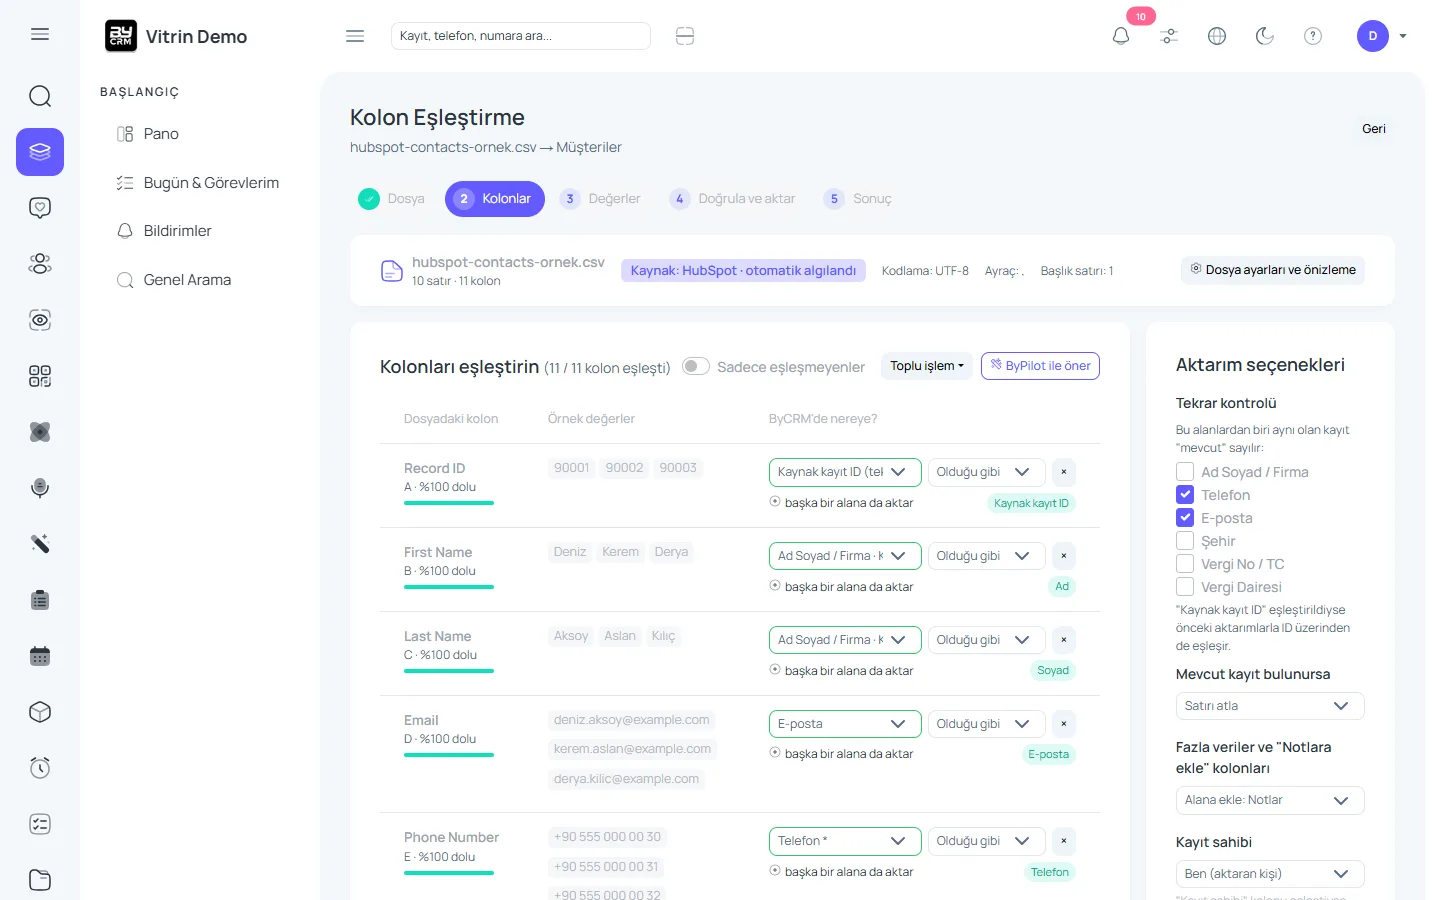Uncheck the Telefon duplicate checkbox
The height and width of the screenshot is (900, 1440).
(x=1185, y=494)
